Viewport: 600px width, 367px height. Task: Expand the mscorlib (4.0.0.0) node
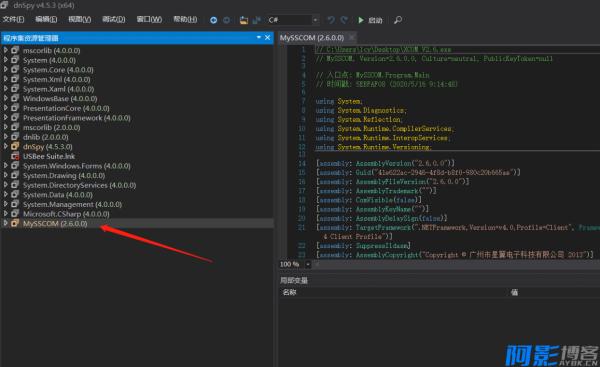pyautogui.click(x=5, y=50)
